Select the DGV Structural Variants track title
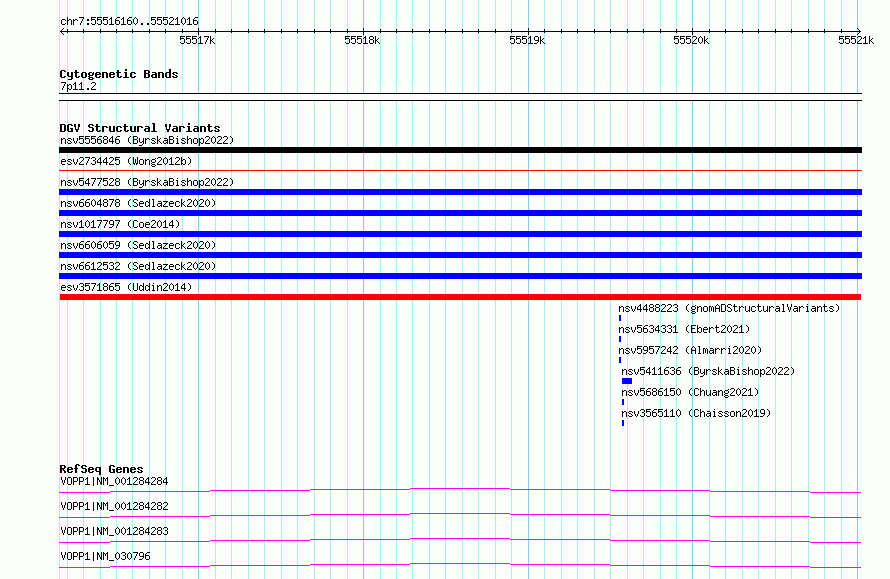890x579 pixels. click(140, 128)
